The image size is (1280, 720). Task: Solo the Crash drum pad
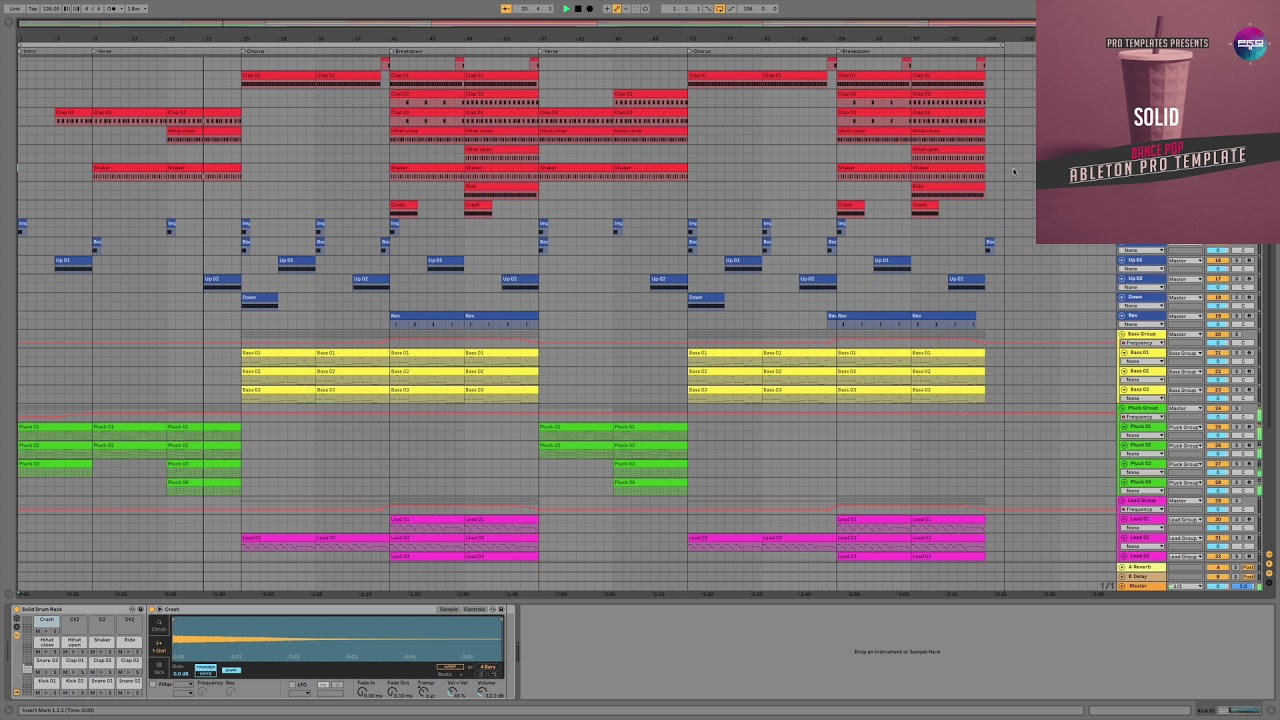55,631
